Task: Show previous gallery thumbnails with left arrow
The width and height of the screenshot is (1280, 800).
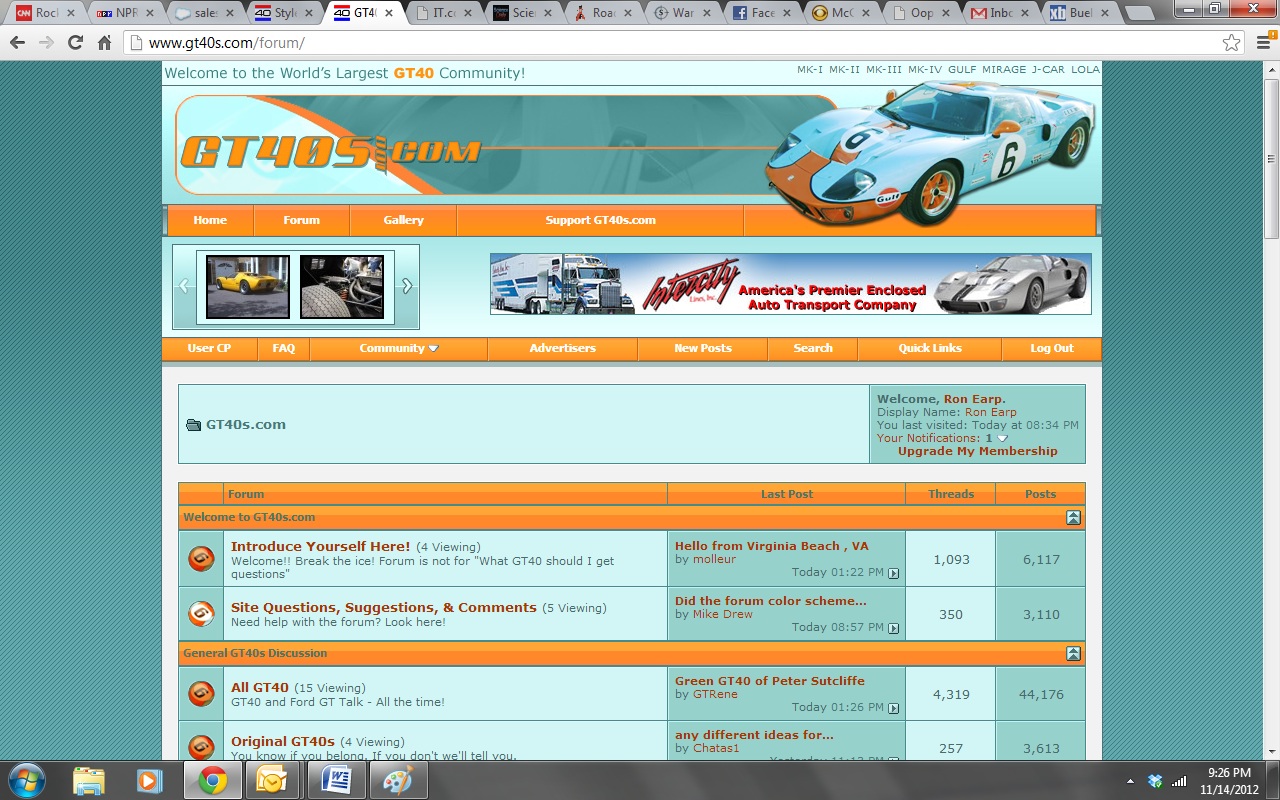Action: (183, 285)
